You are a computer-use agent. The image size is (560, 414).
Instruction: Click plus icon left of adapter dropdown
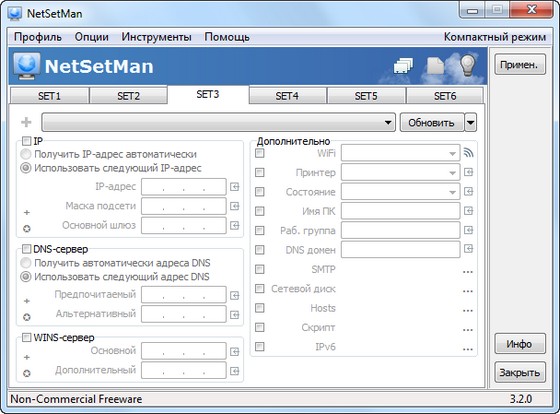tap(26, 122)
